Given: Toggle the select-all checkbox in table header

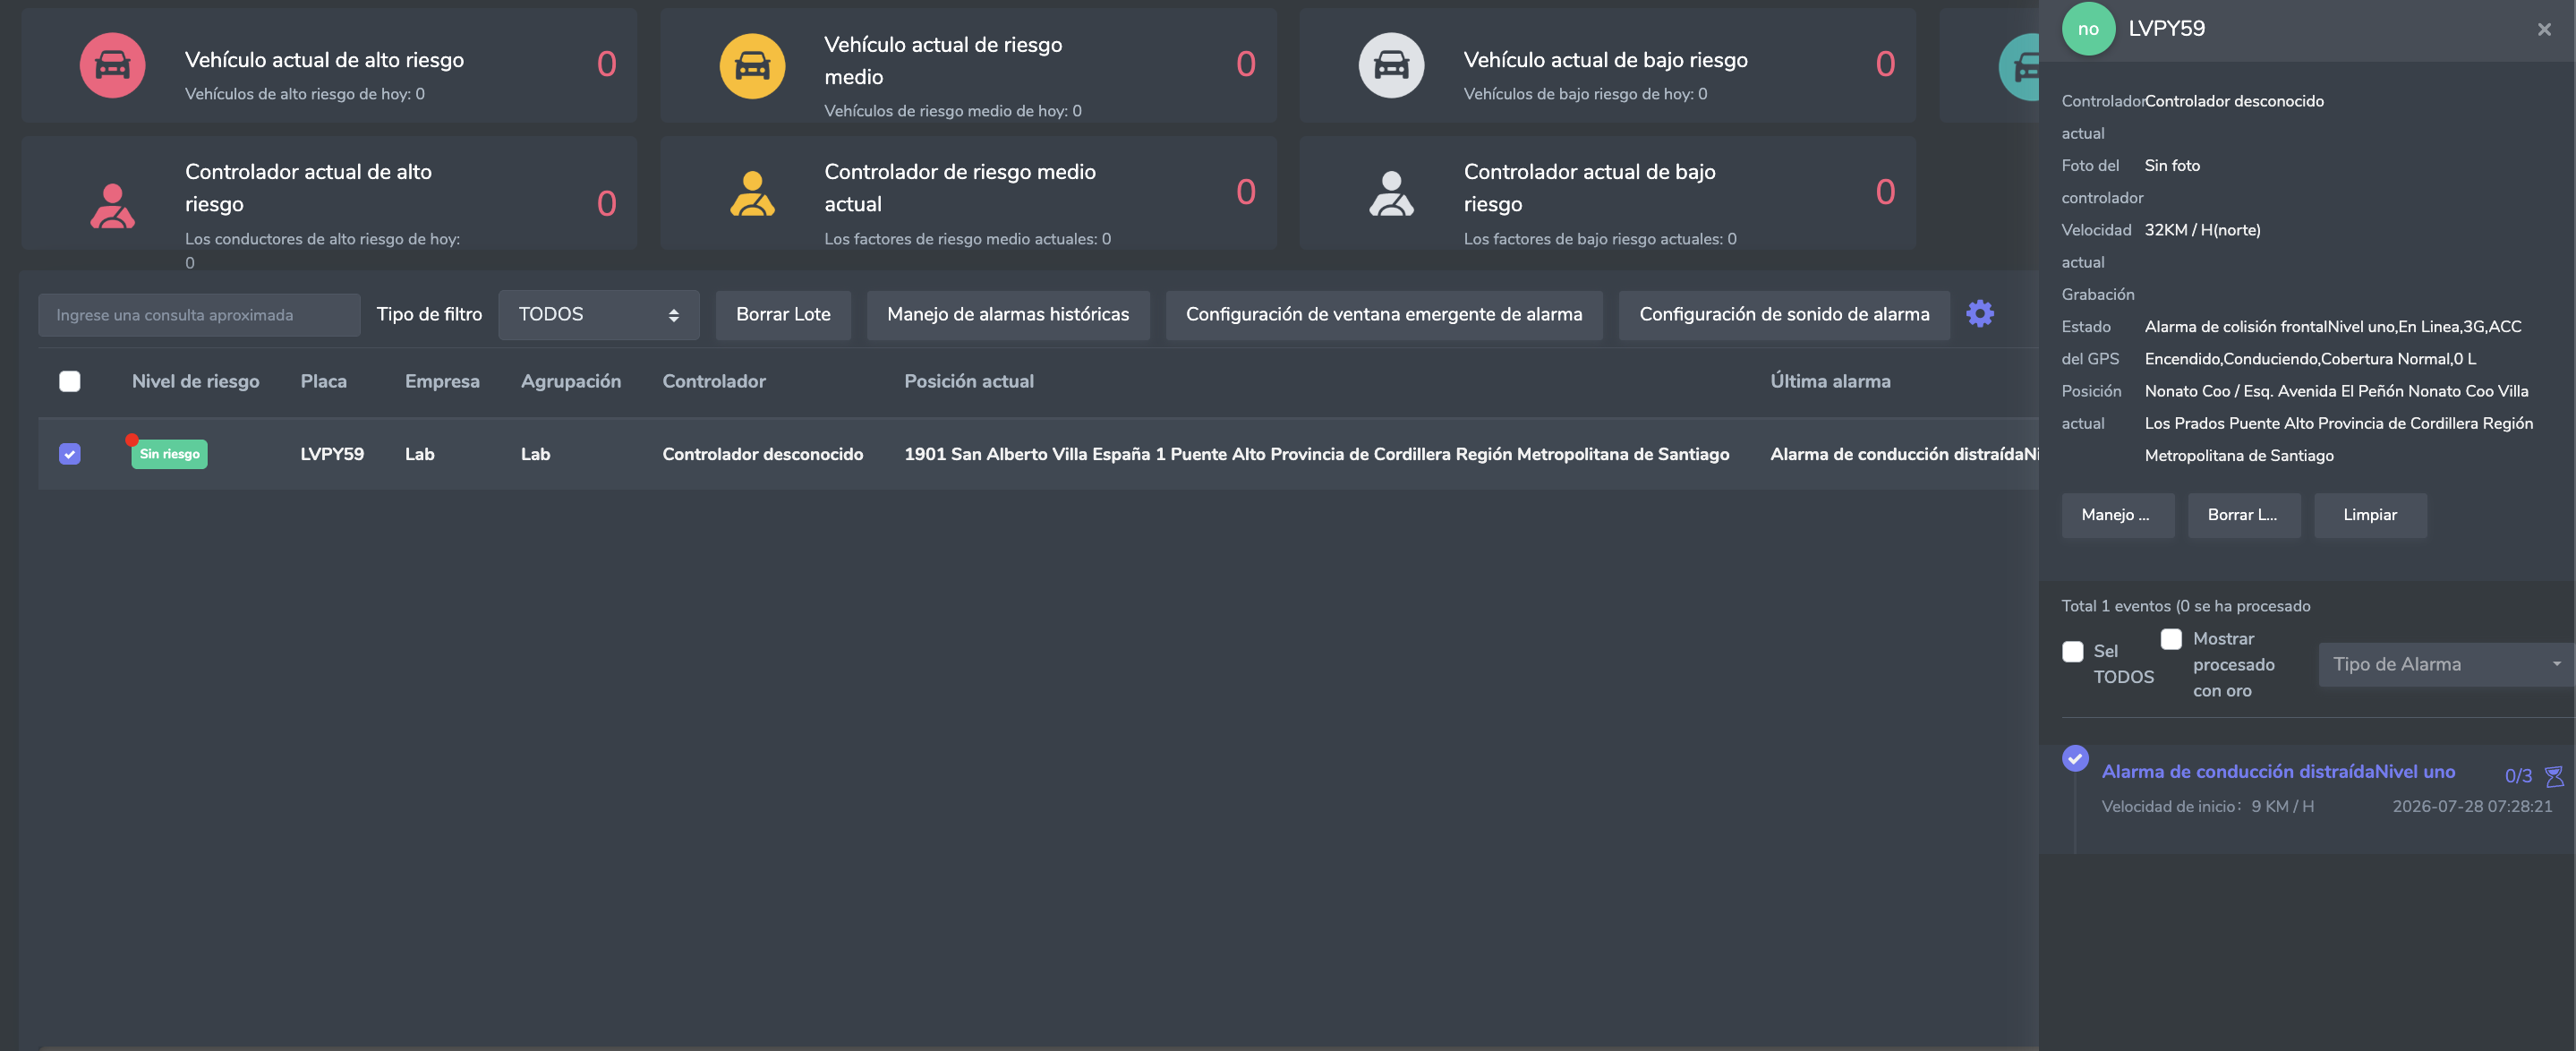Looking at the screenshot, I should click(x=69, y=381).
